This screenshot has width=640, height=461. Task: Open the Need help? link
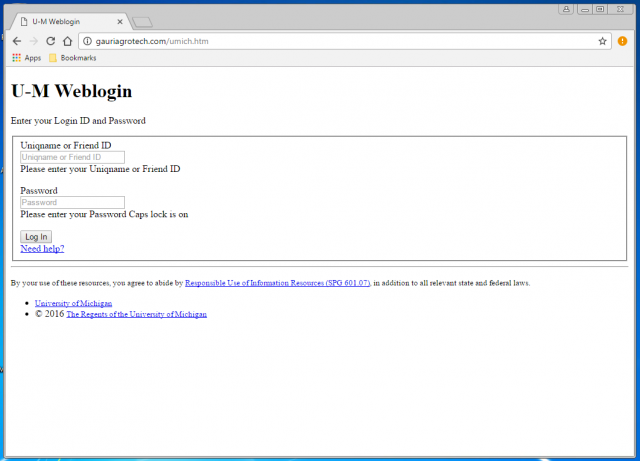point(42,249)
